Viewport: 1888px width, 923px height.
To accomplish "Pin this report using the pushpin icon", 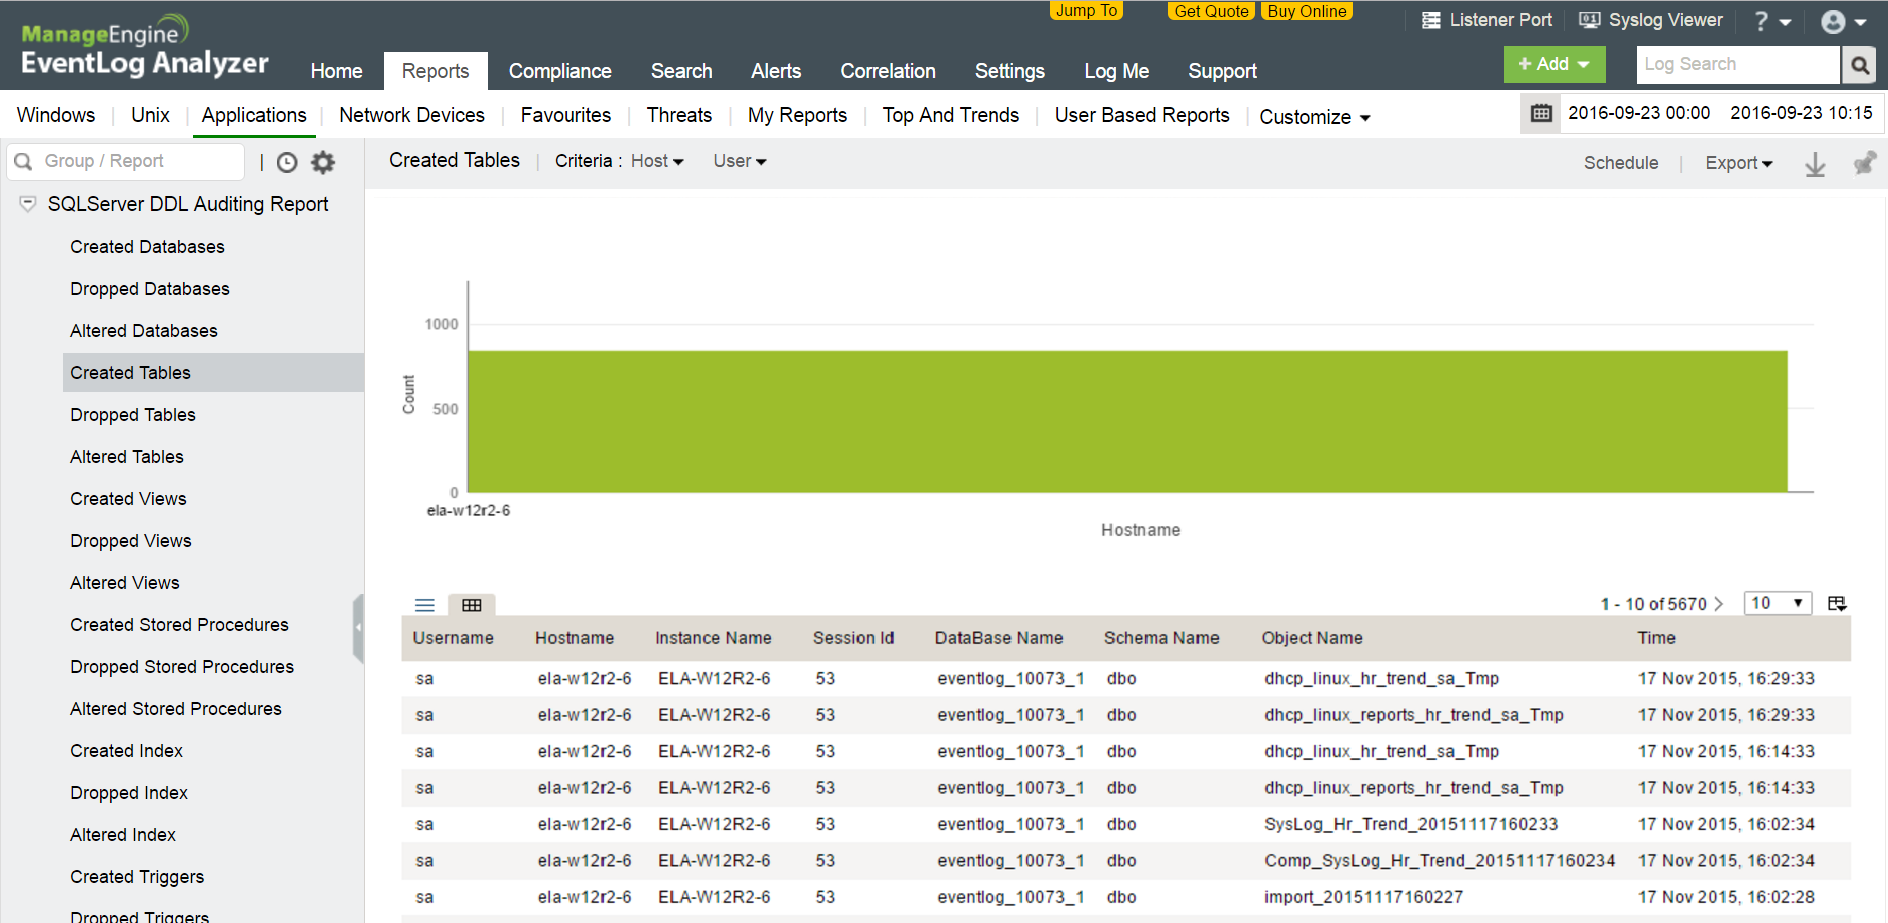I will [1864, 163].
